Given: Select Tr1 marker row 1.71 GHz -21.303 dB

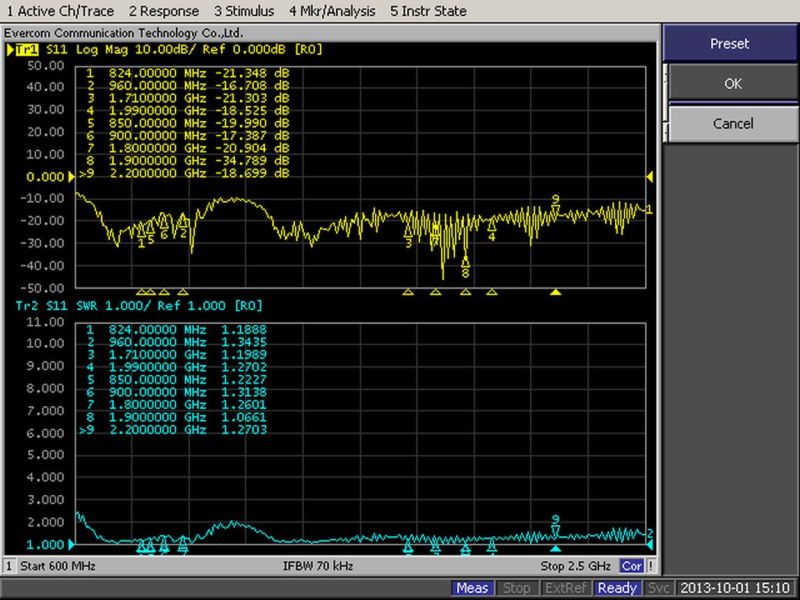Looking at the screenshot, I should click(187, 98).
